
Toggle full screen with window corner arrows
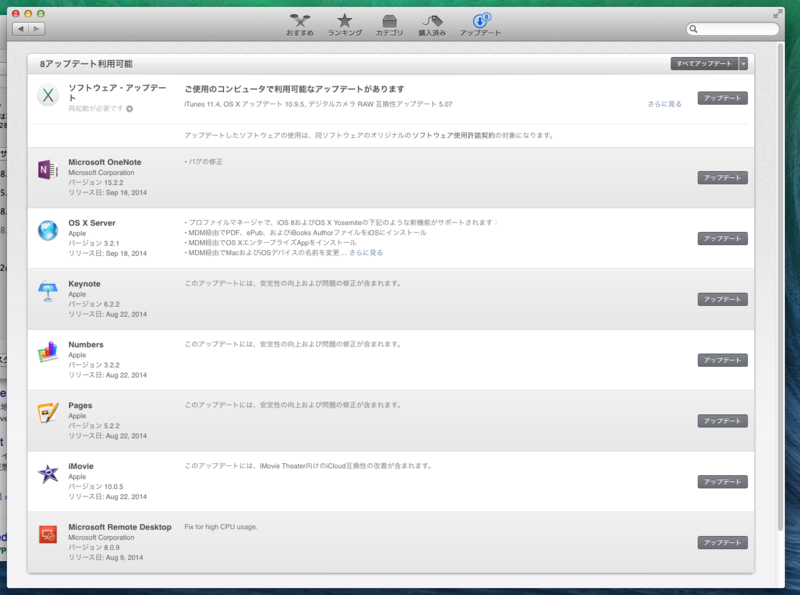pos(777,15)
